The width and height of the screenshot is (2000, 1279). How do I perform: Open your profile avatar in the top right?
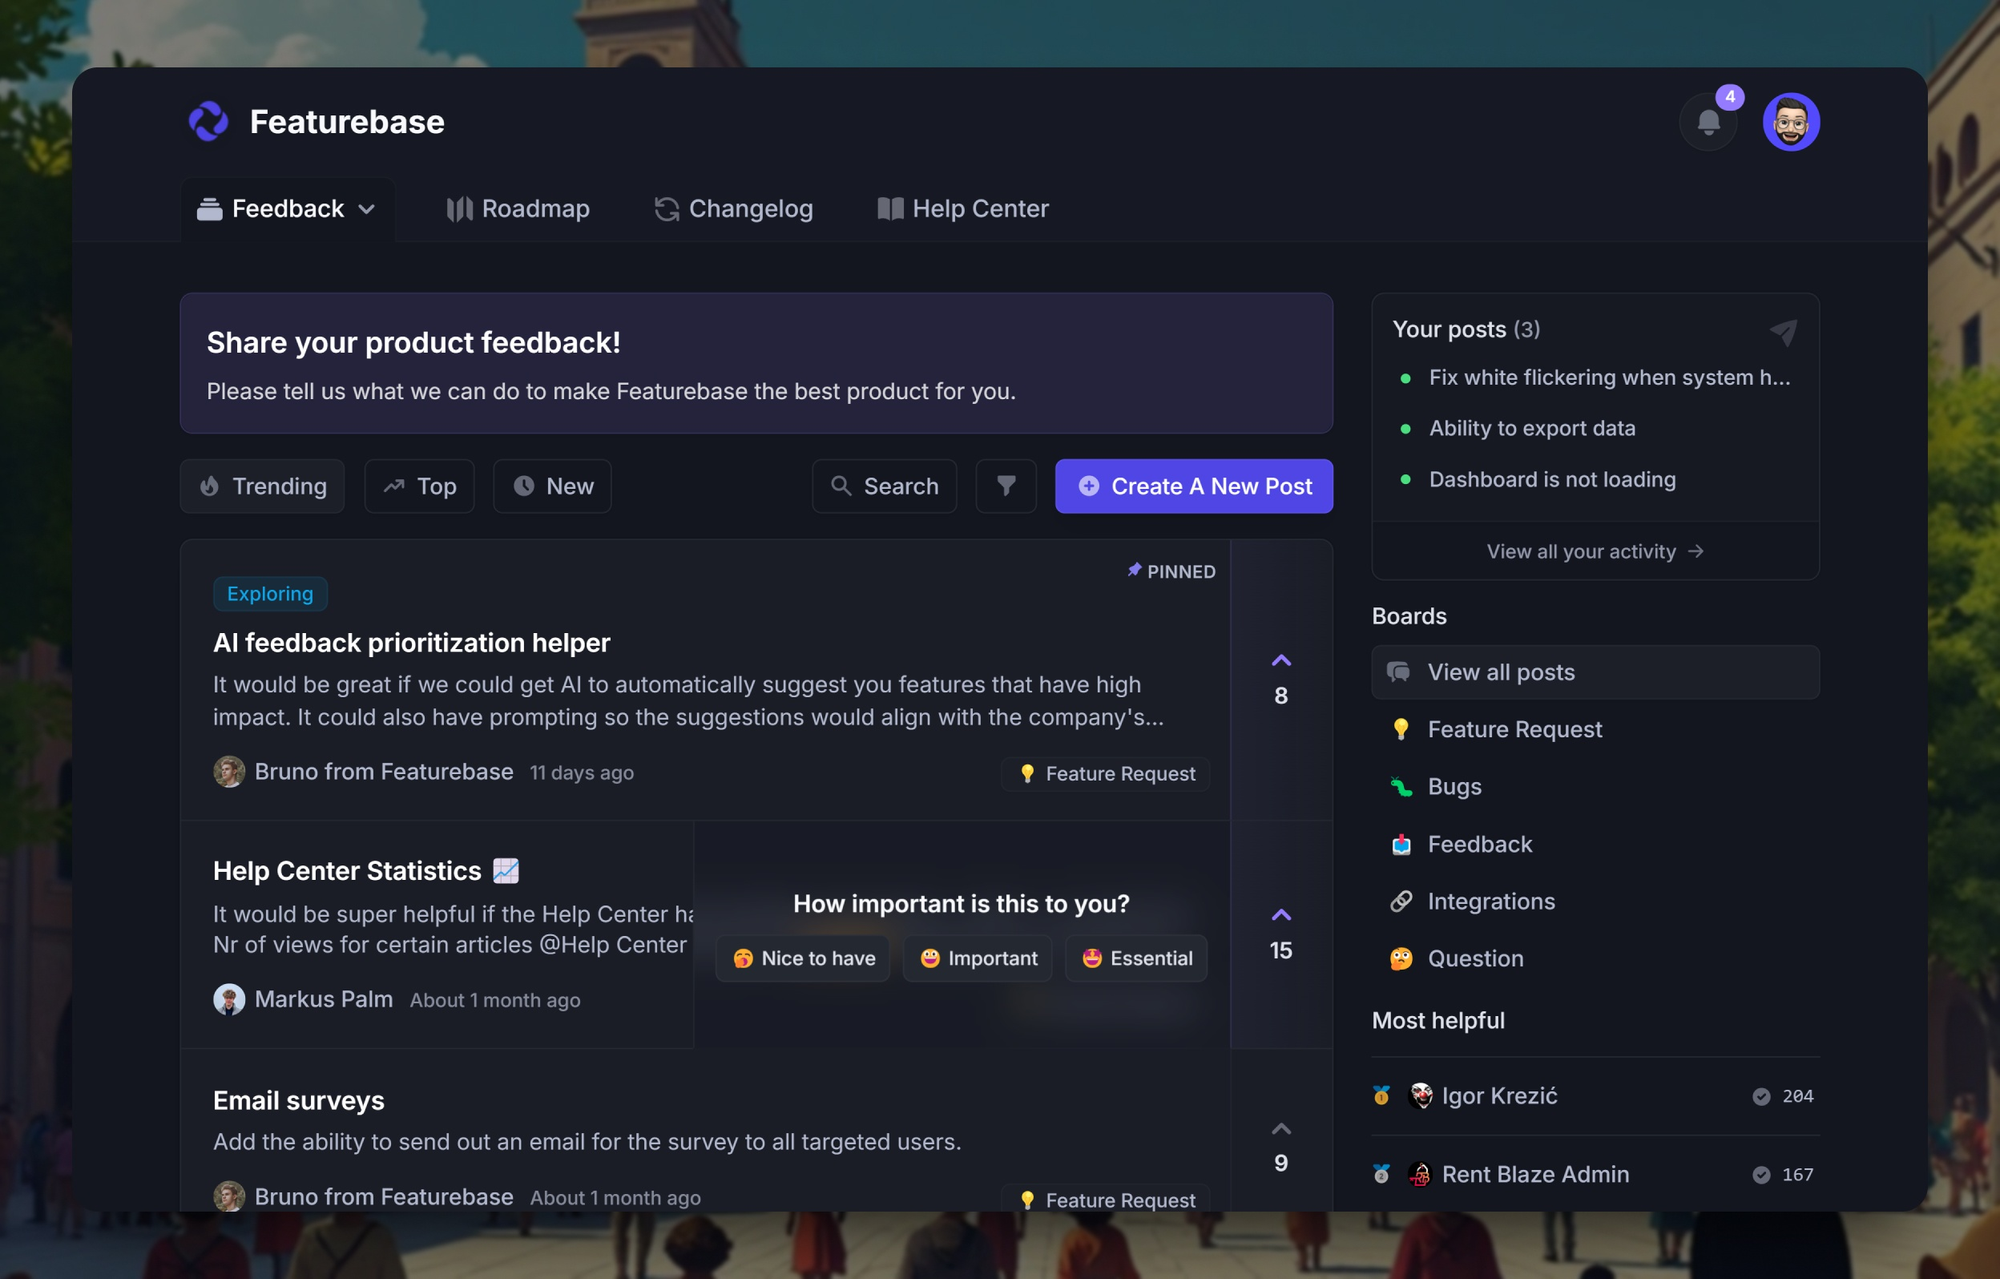pyautogui.click(x=1791, y=121)
